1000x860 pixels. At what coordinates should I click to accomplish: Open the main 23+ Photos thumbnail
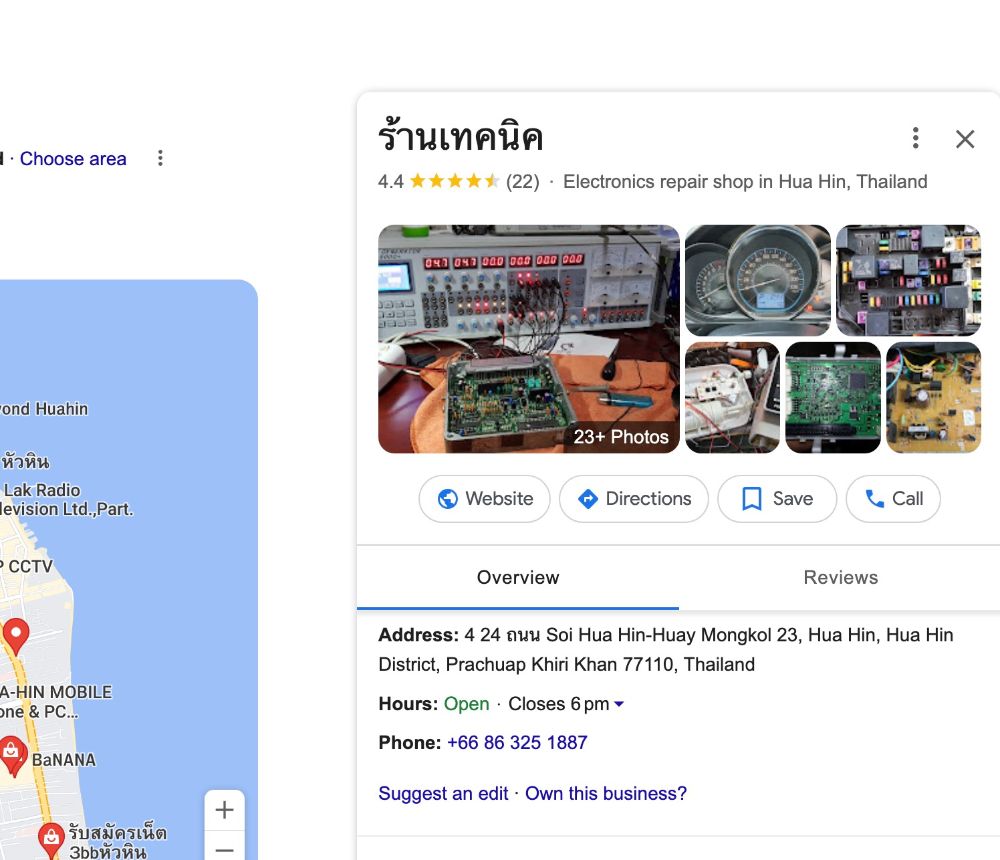pyautogui.click(x=529, y=339)
